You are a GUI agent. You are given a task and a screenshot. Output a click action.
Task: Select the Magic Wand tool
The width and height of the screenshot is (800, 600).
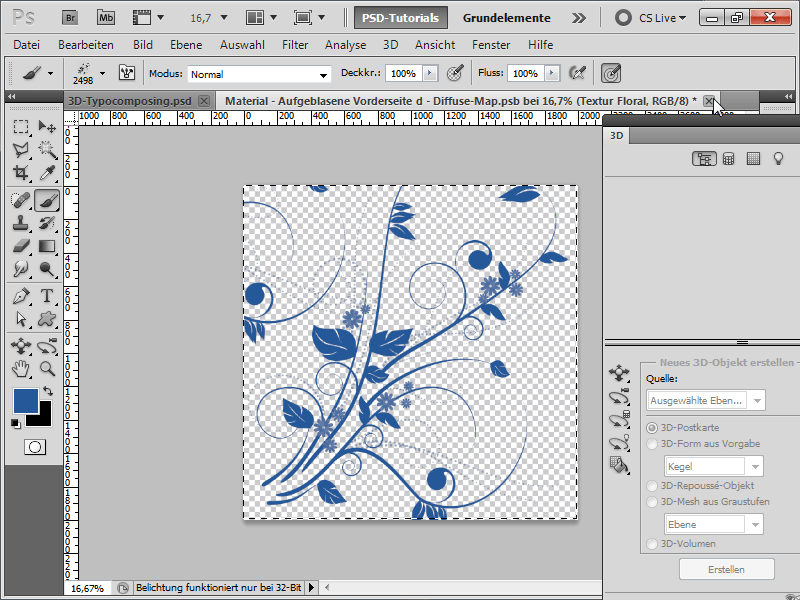point(47,149)
